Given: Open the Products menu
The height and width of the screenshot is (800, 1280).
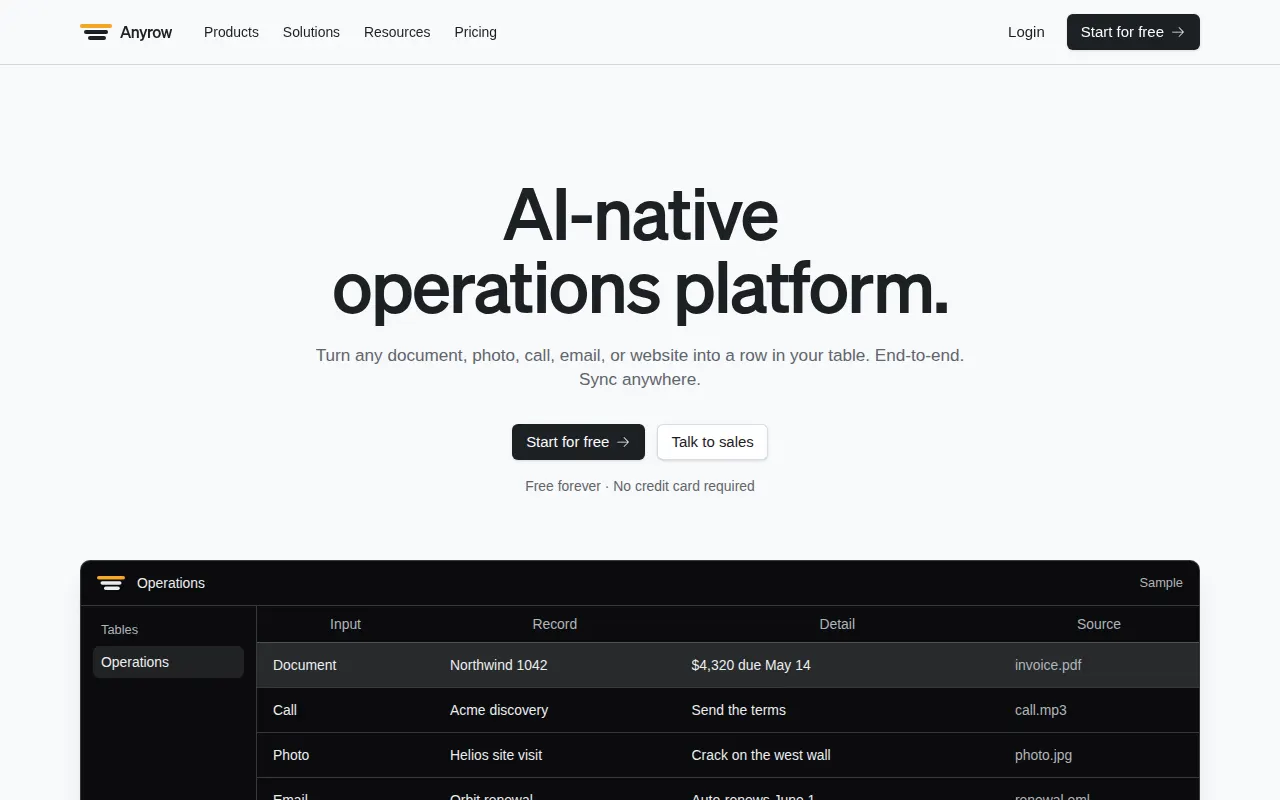Looking at the screenshot, I should coord(231,32).
